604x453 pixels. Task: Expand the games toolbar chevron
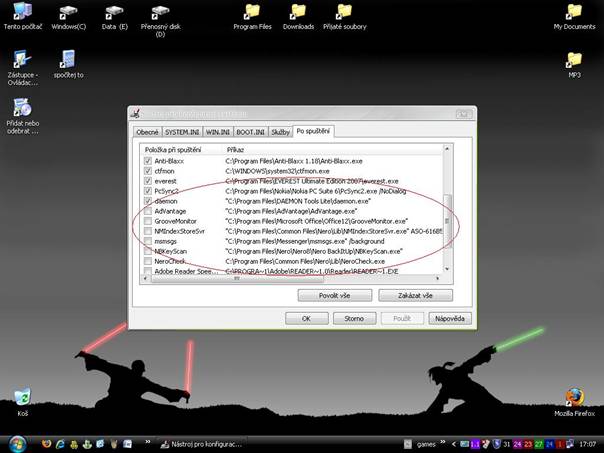coord(443,441)
